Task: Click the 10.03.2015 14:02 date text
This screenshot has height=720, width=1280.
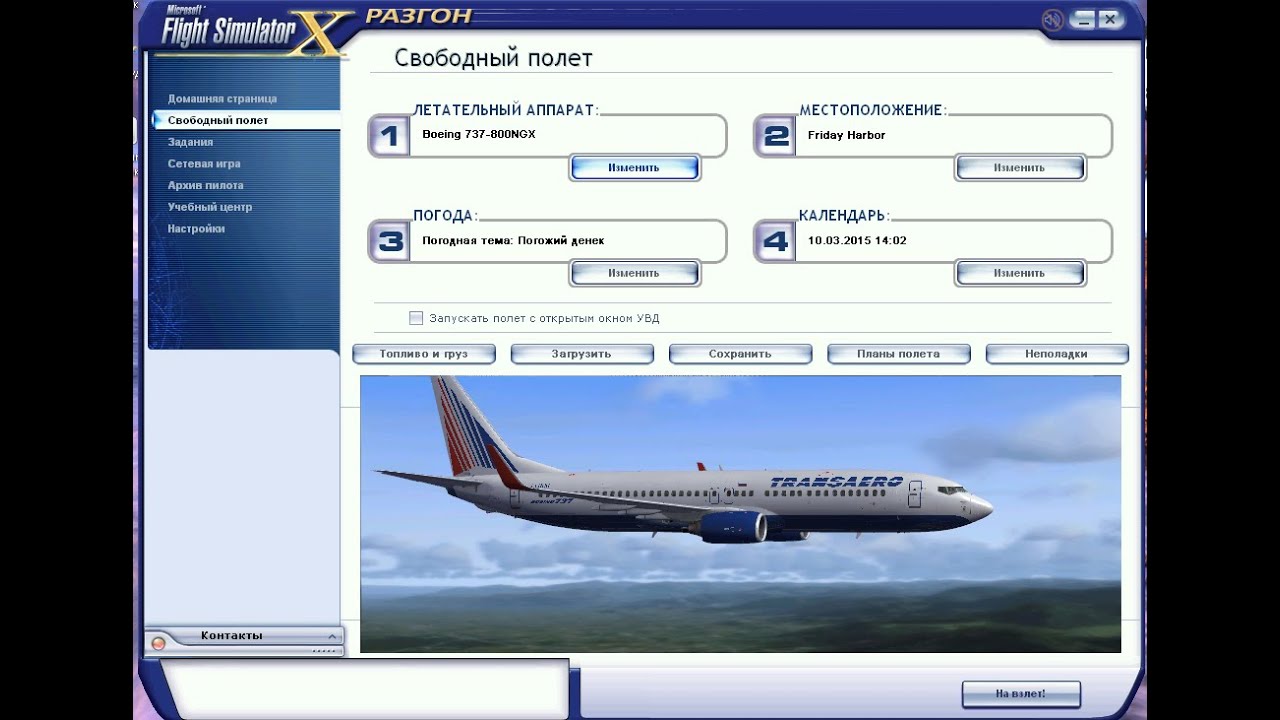Action: [x=857, y=241]
